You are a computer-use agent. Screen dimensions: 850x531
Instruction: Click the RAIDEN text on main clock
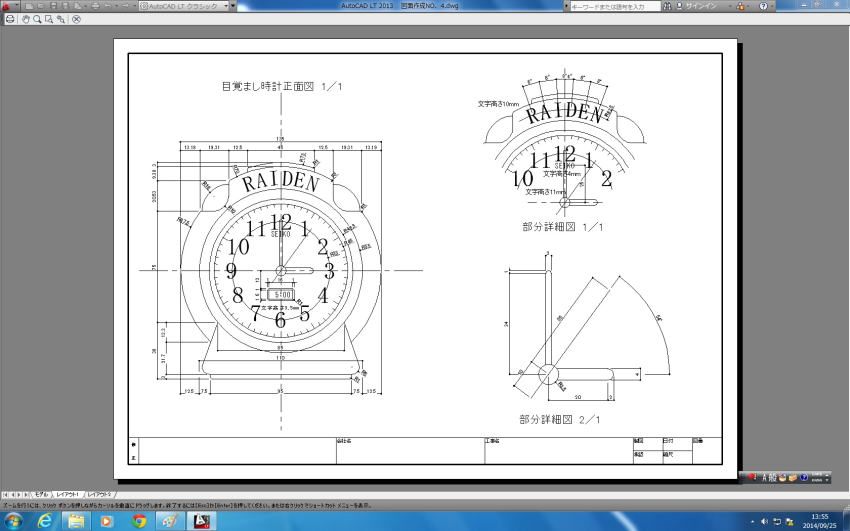click(x=280, y=182)
